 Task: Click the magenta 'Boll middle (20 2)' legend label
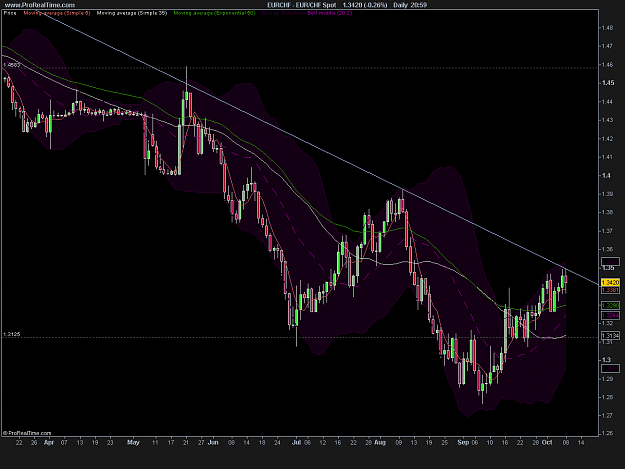pyautogui.click(x=329, y=13)
